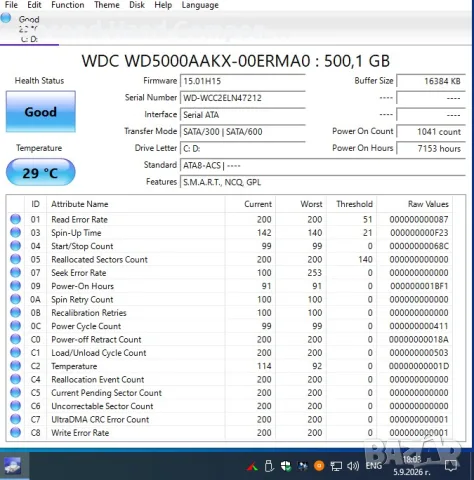Select the Good C: D: disk tab
The image size is (474, 480).
tap(29, 29)
